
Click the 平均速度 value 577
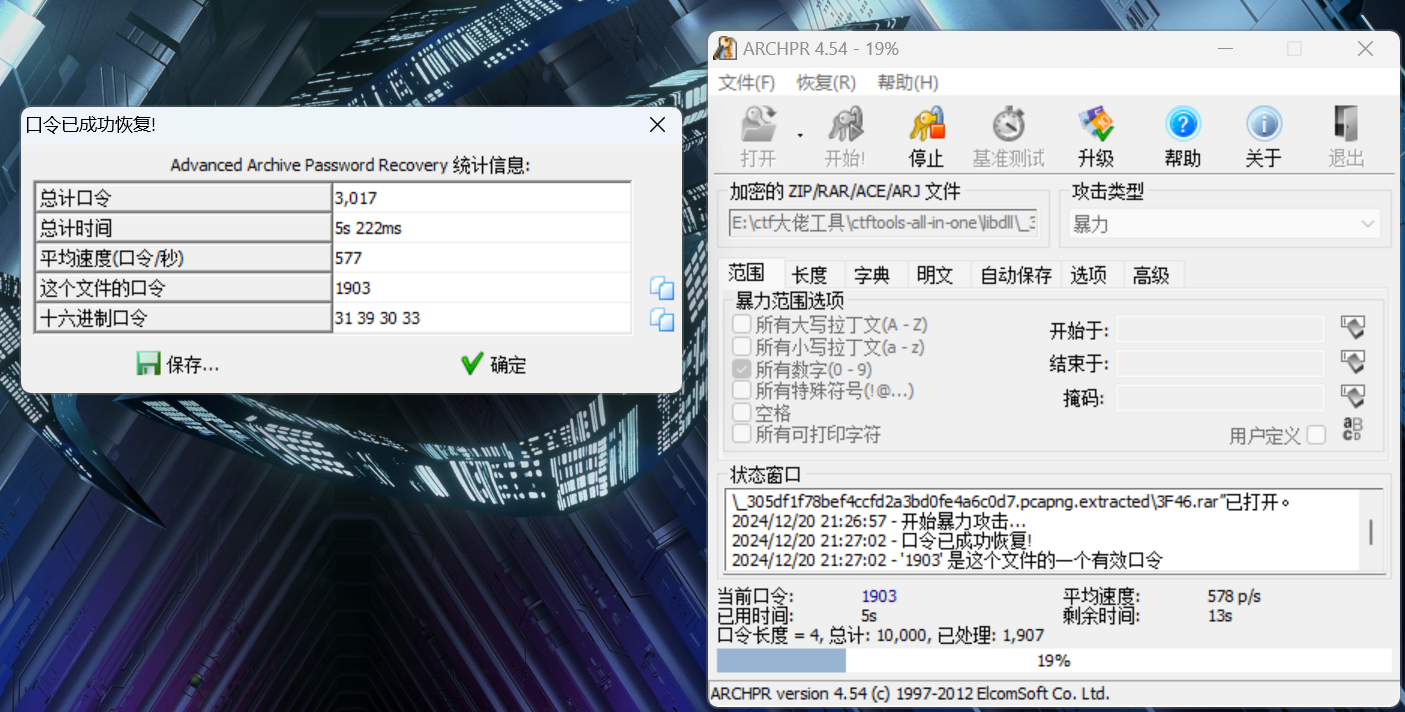coord(482,258)
